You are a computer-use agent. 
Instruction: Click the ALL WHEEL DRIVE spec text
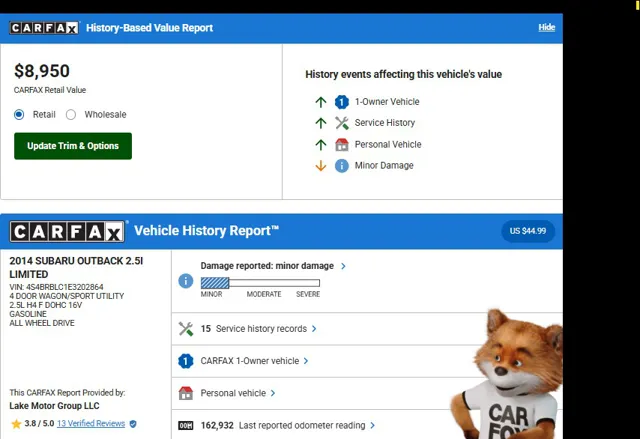tap(42, 323)
